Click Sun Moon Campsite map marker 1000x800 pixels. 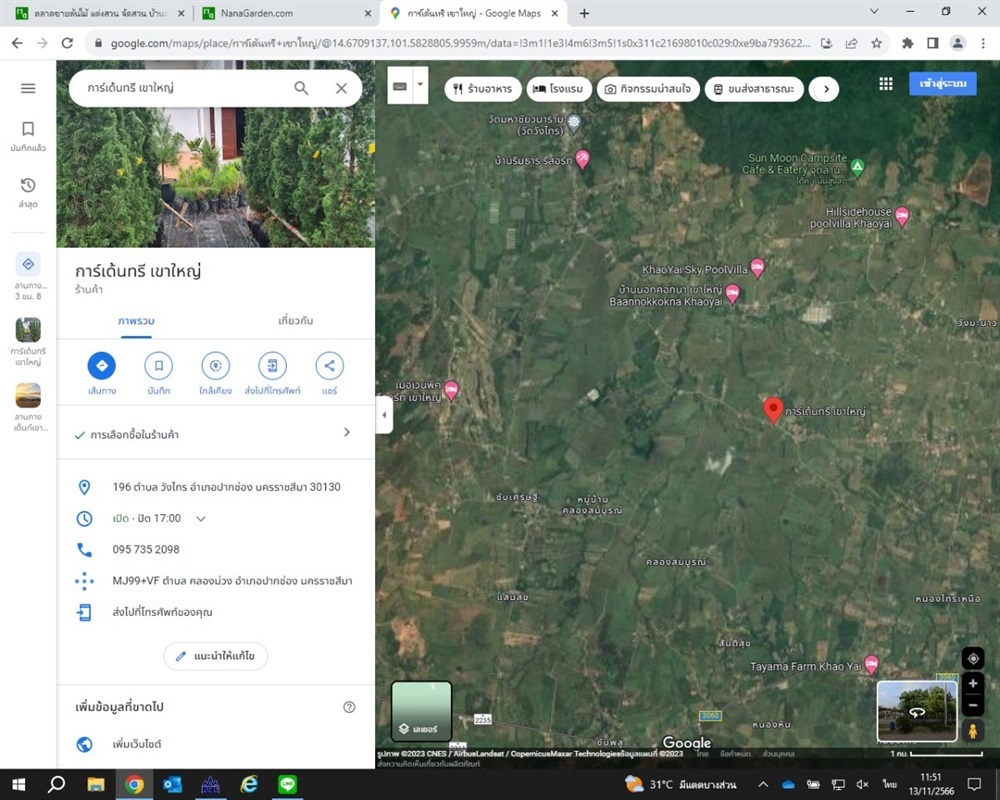858,168
